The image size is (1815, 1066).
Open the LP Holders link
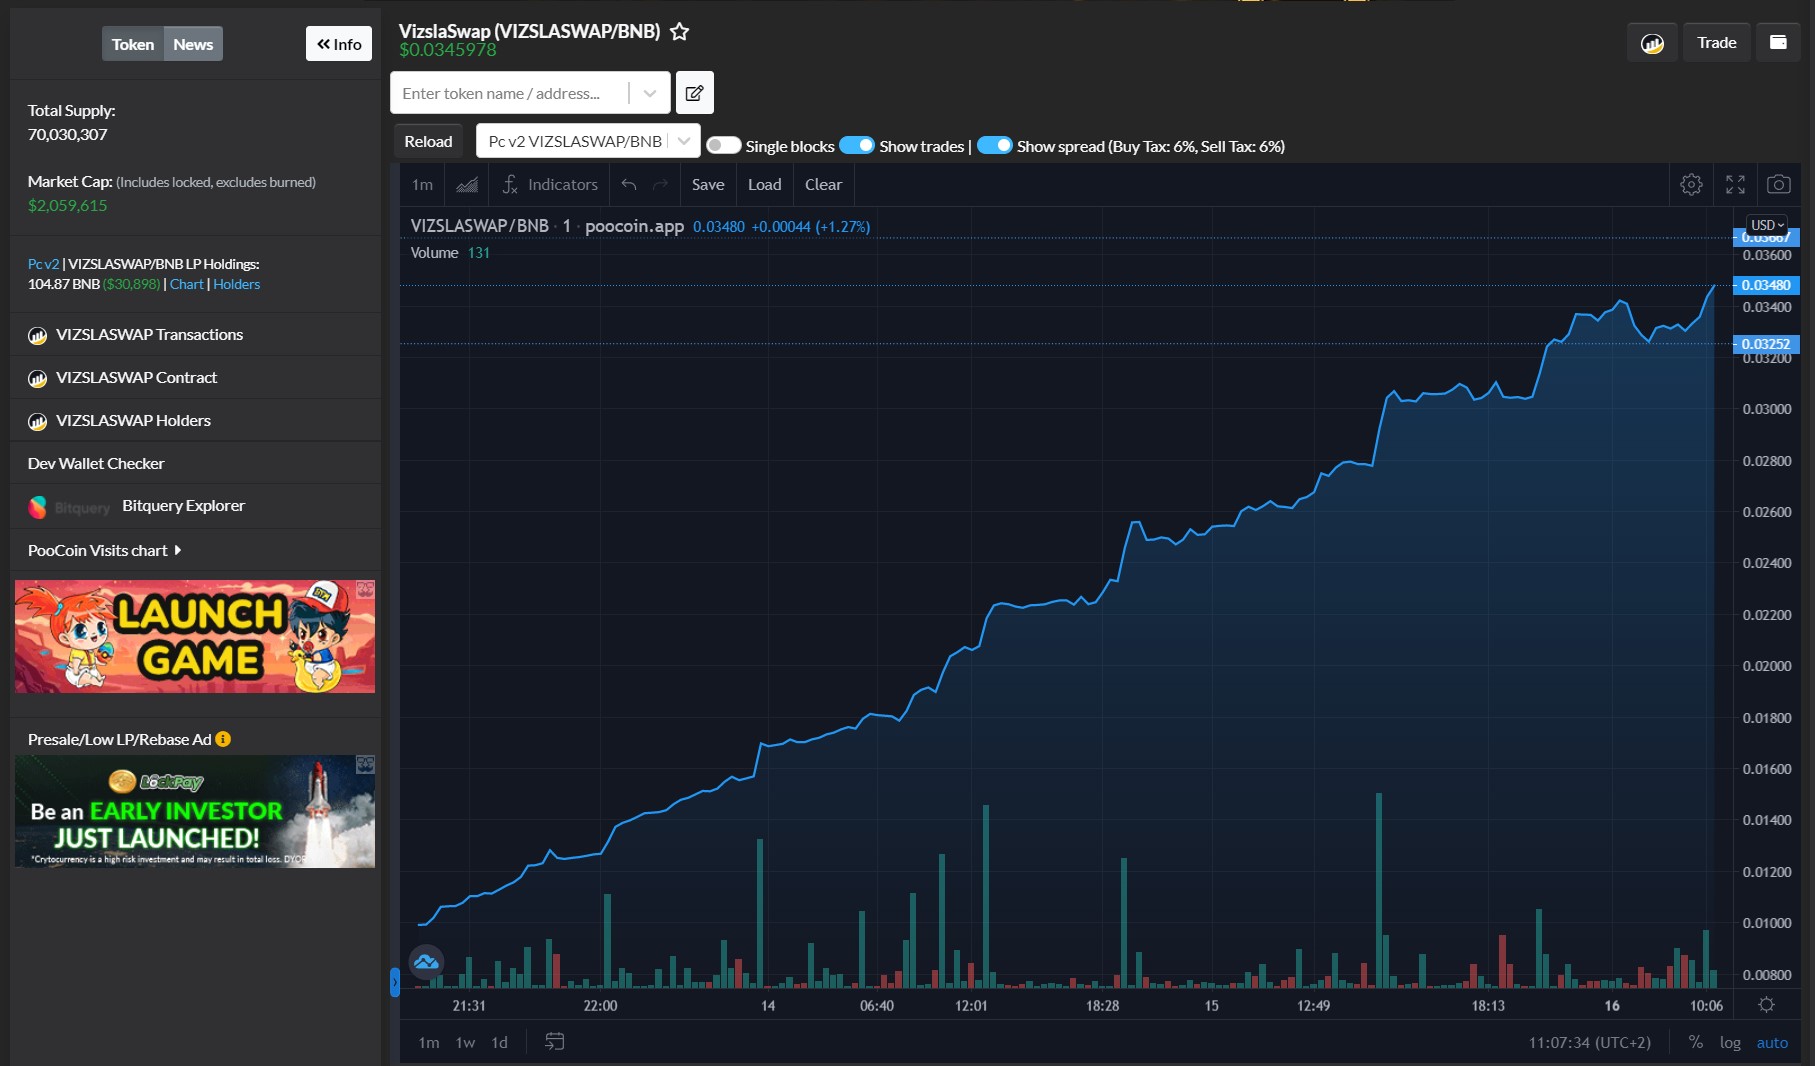coord(236,284)
